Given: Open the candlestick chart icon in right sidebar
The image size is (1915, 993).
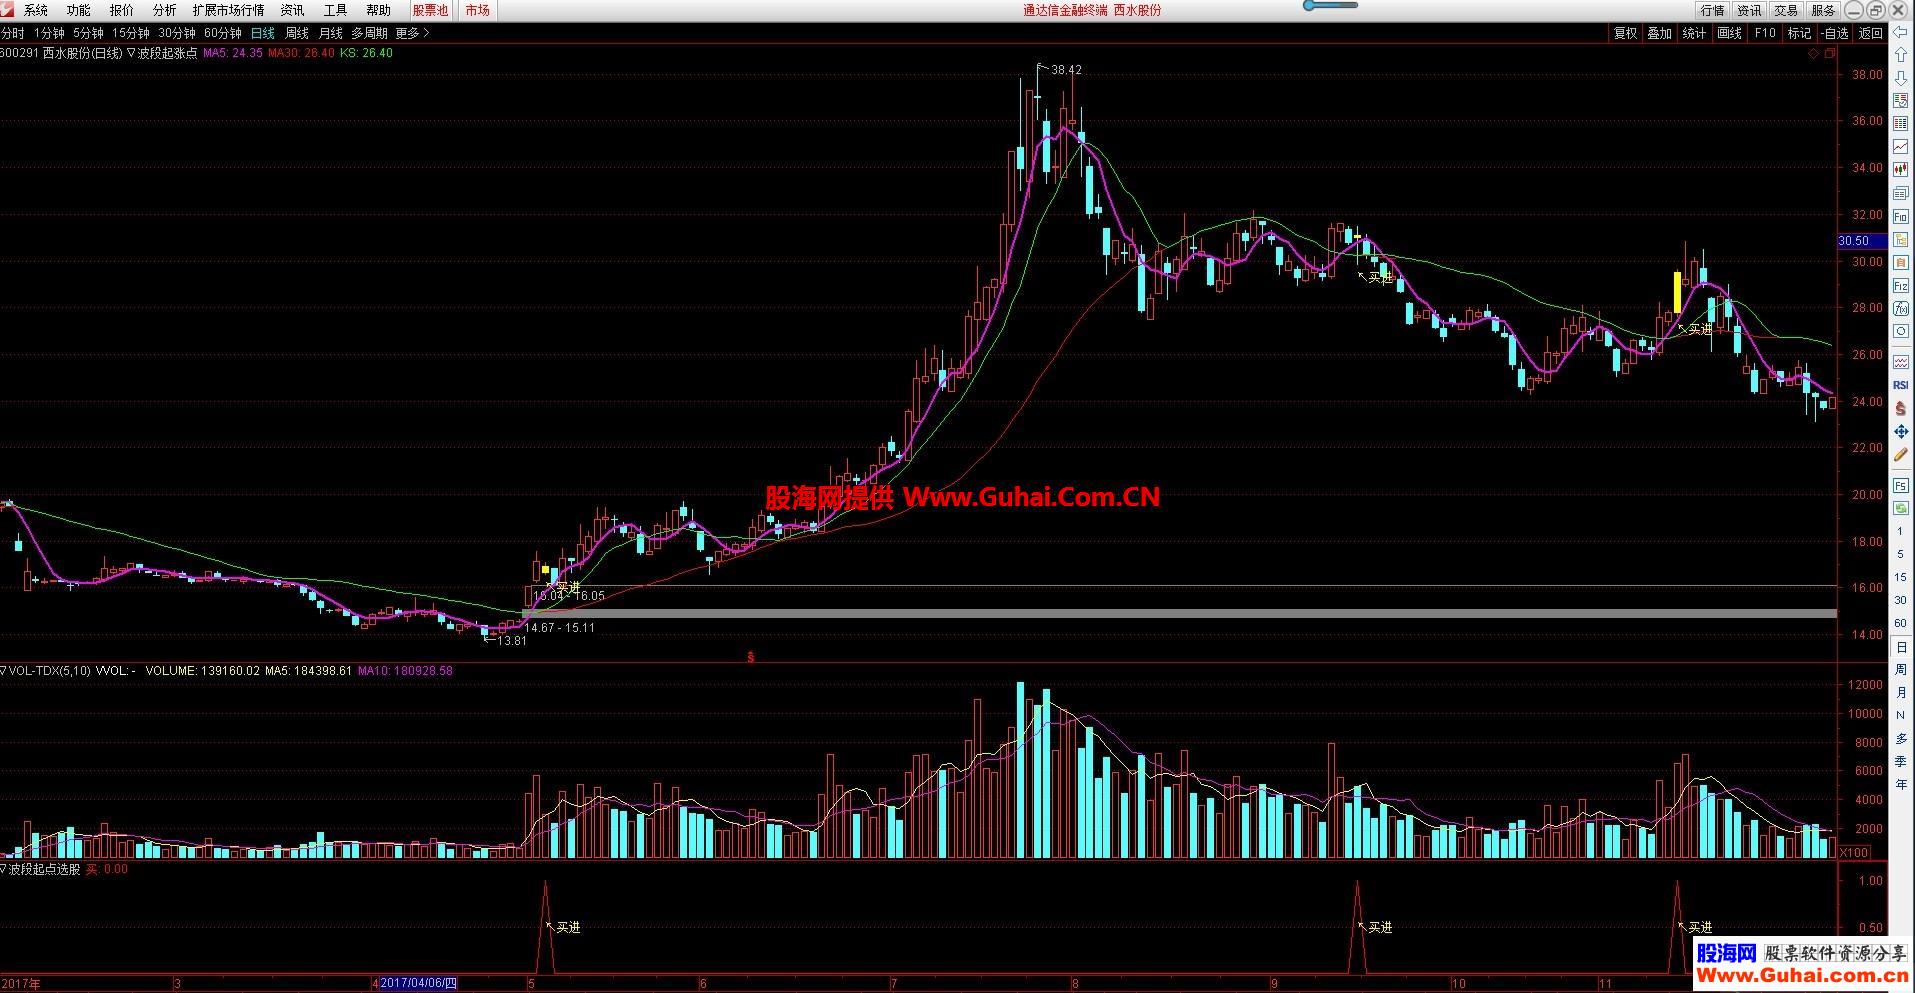Looking at the screenshot, I should [x=1900, y=169].
